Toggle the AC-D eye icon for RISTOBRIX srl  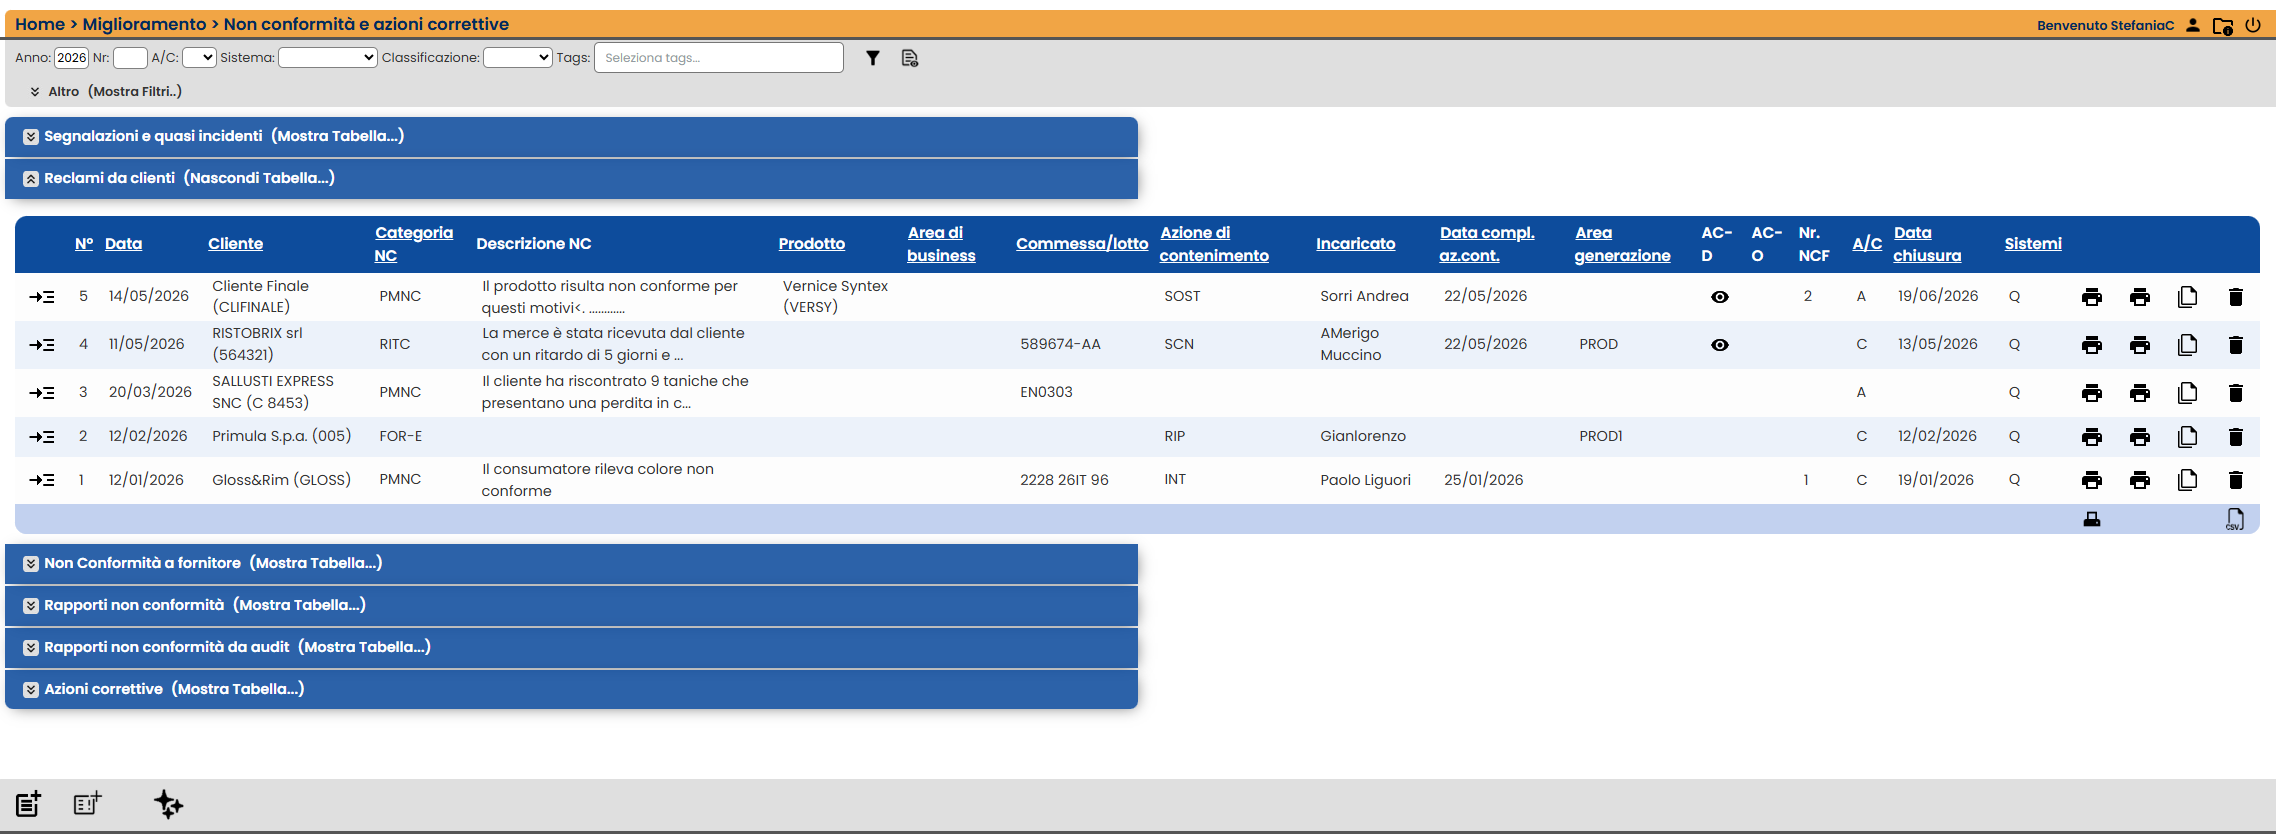[x=1720, y=345]
